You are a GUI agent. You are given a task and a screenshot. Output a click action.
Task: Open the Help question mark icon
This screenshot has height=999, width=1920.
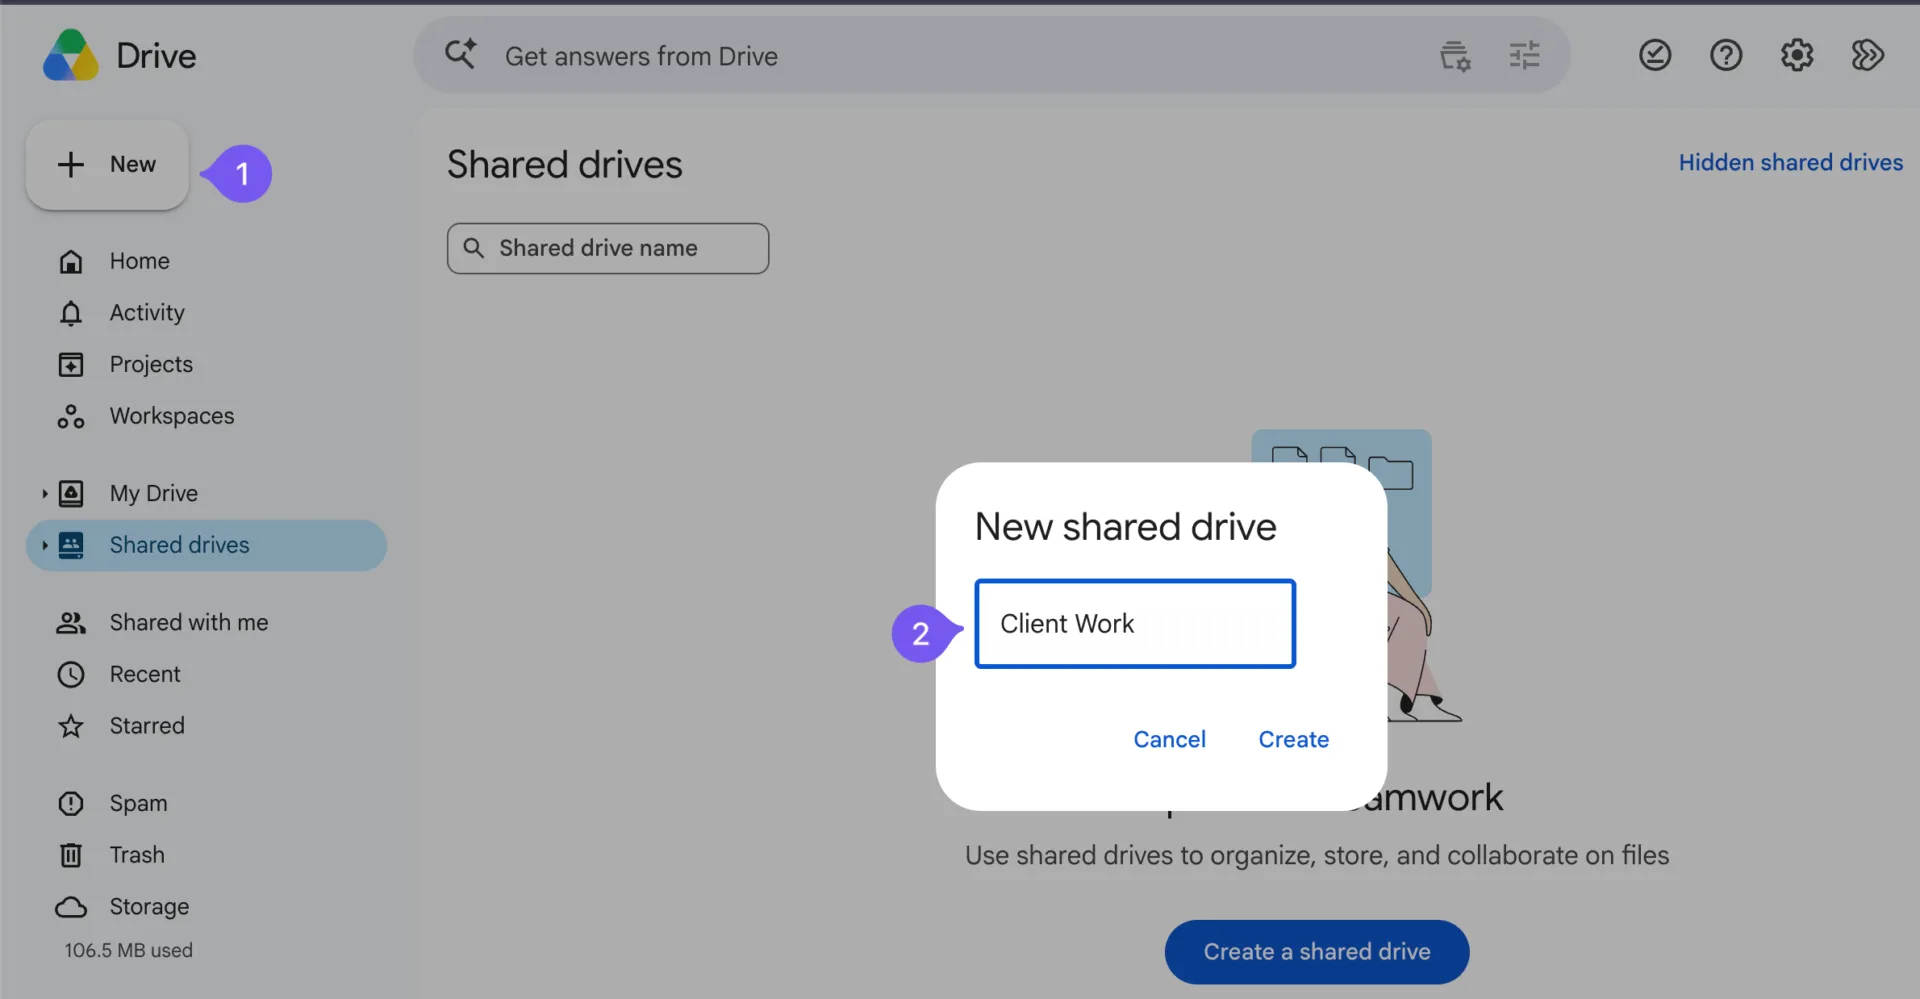pyautogui.click(x=1726, y=55)
